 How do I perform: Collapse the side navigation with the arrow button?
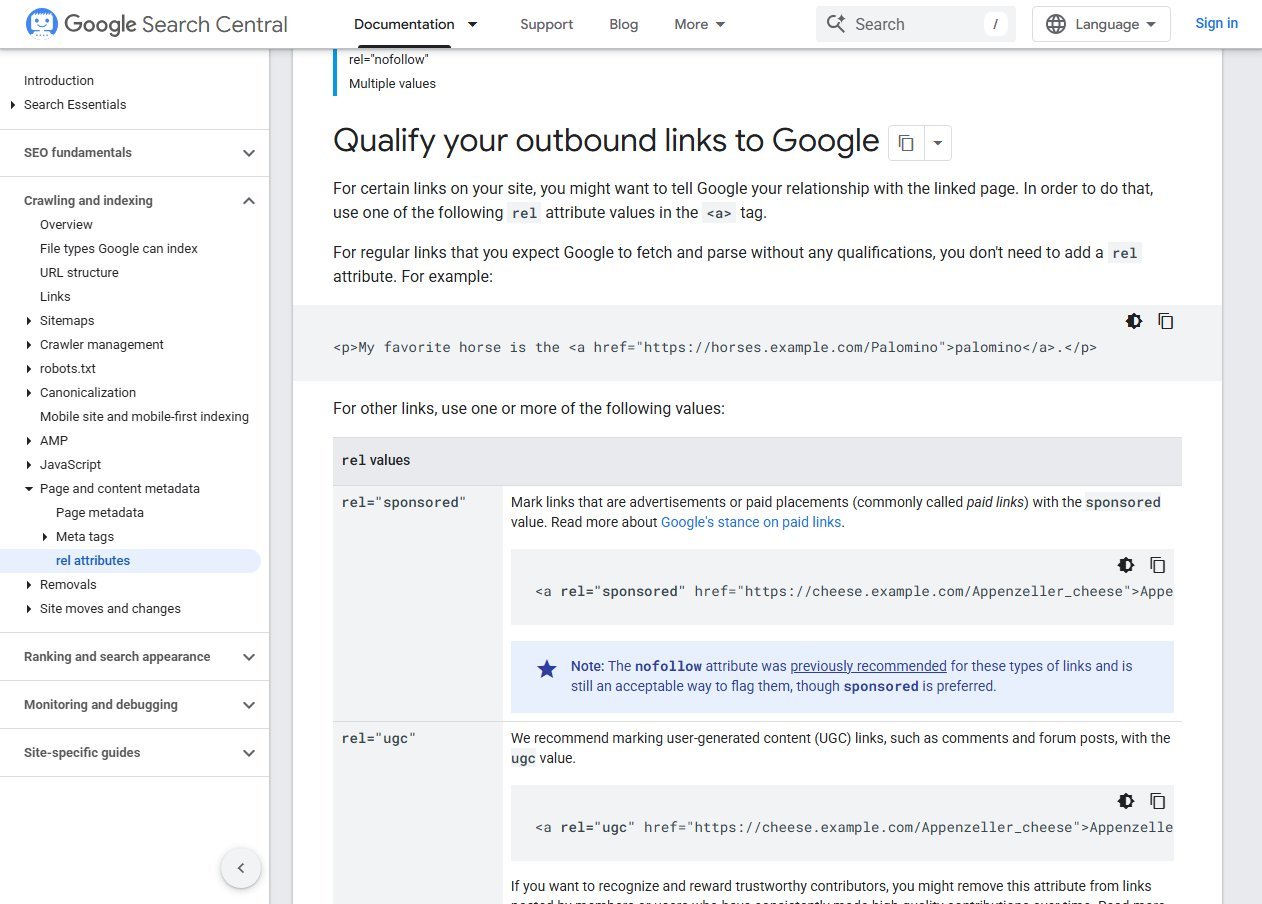click(x=241, y=868)
